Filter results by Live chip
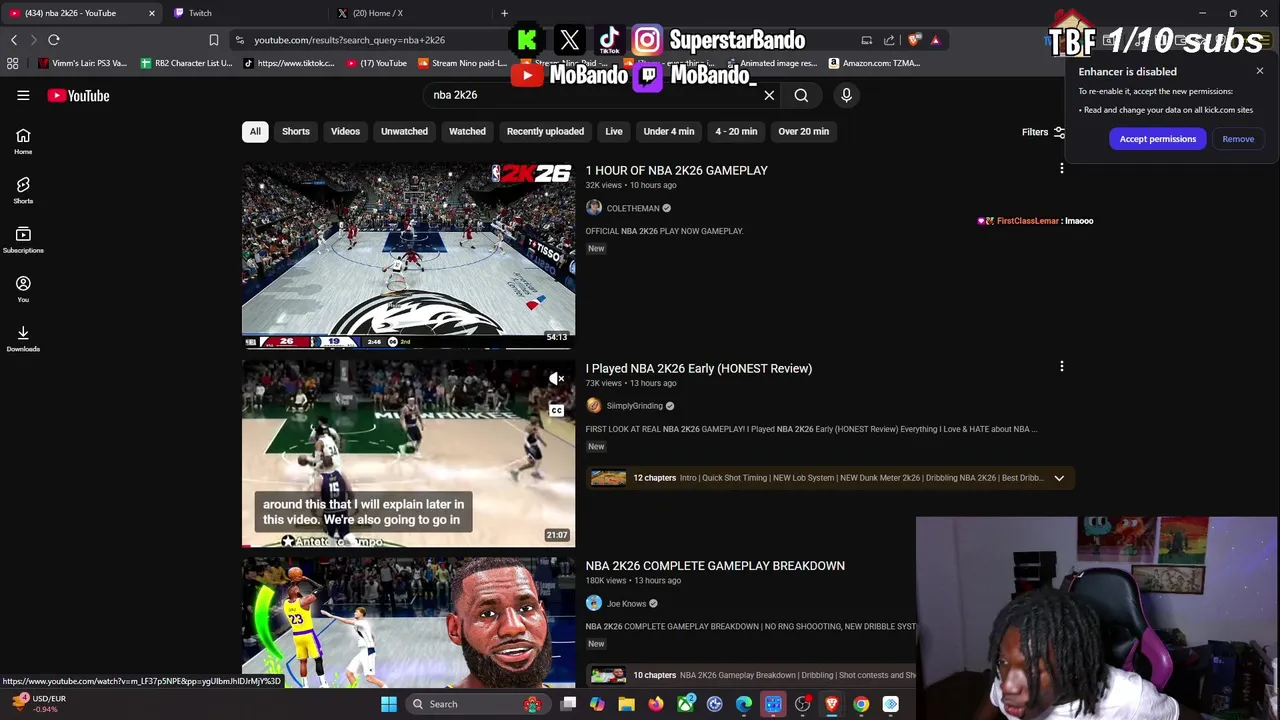This screenshot has width=1280, height=720. tap(614, 131)
